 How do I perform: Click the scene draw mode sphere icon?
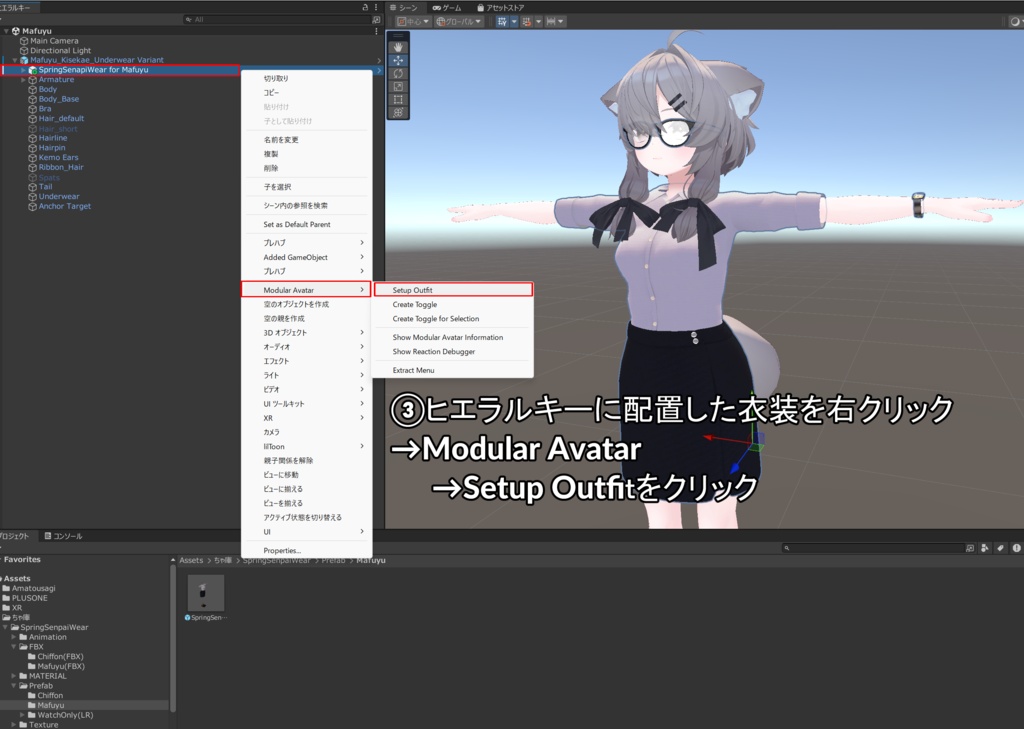point(1014,22)
